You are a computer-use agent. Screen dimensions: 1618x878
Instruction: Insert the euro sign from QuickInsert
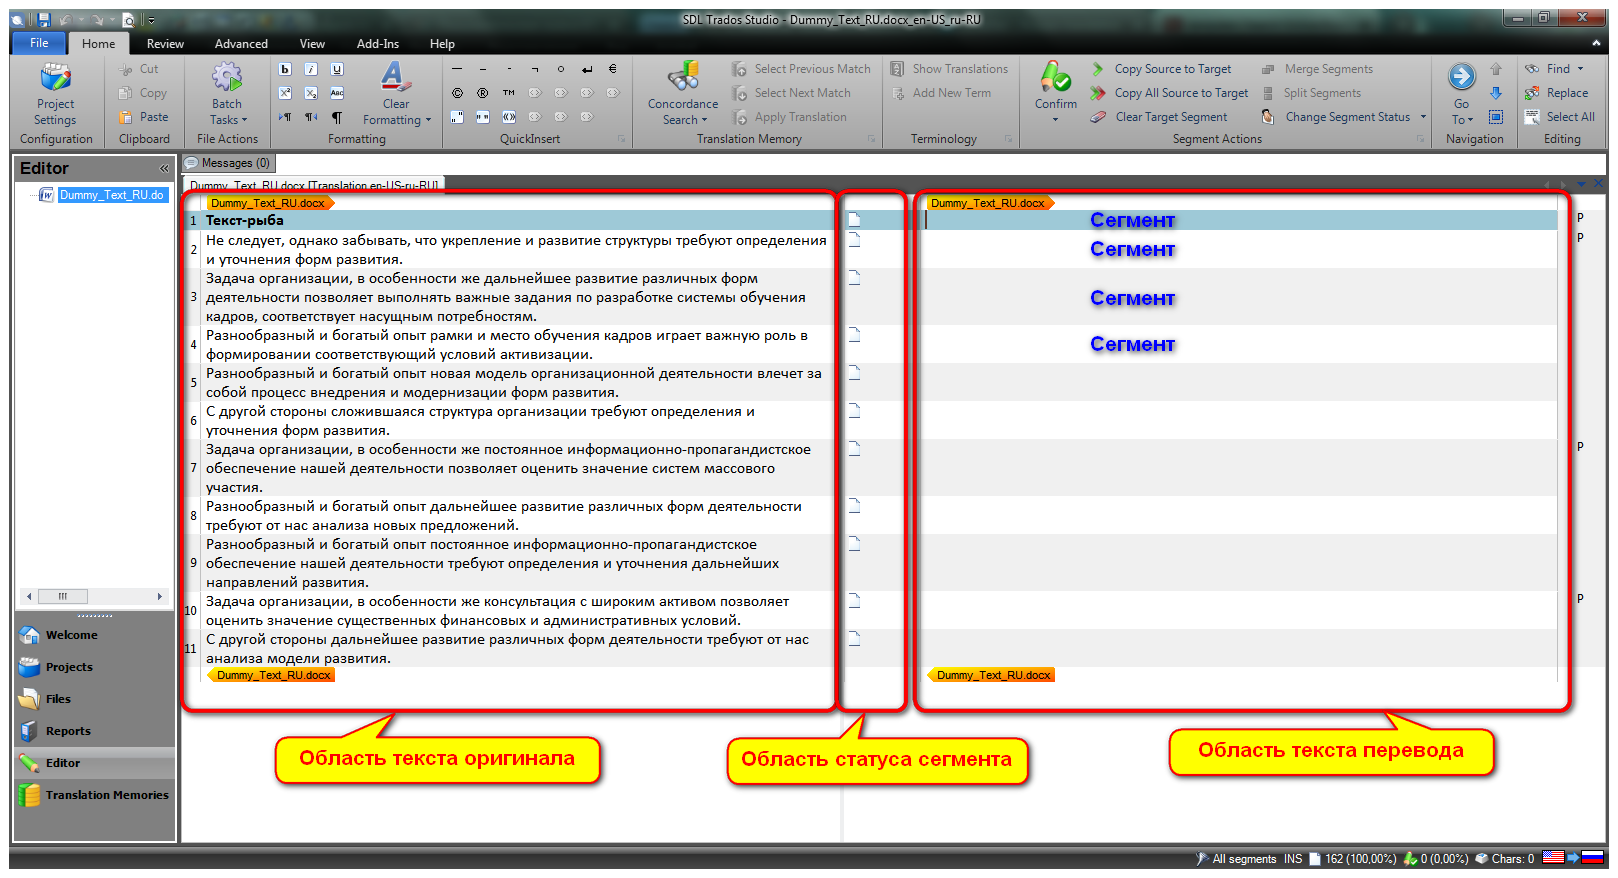click(613, 69)
